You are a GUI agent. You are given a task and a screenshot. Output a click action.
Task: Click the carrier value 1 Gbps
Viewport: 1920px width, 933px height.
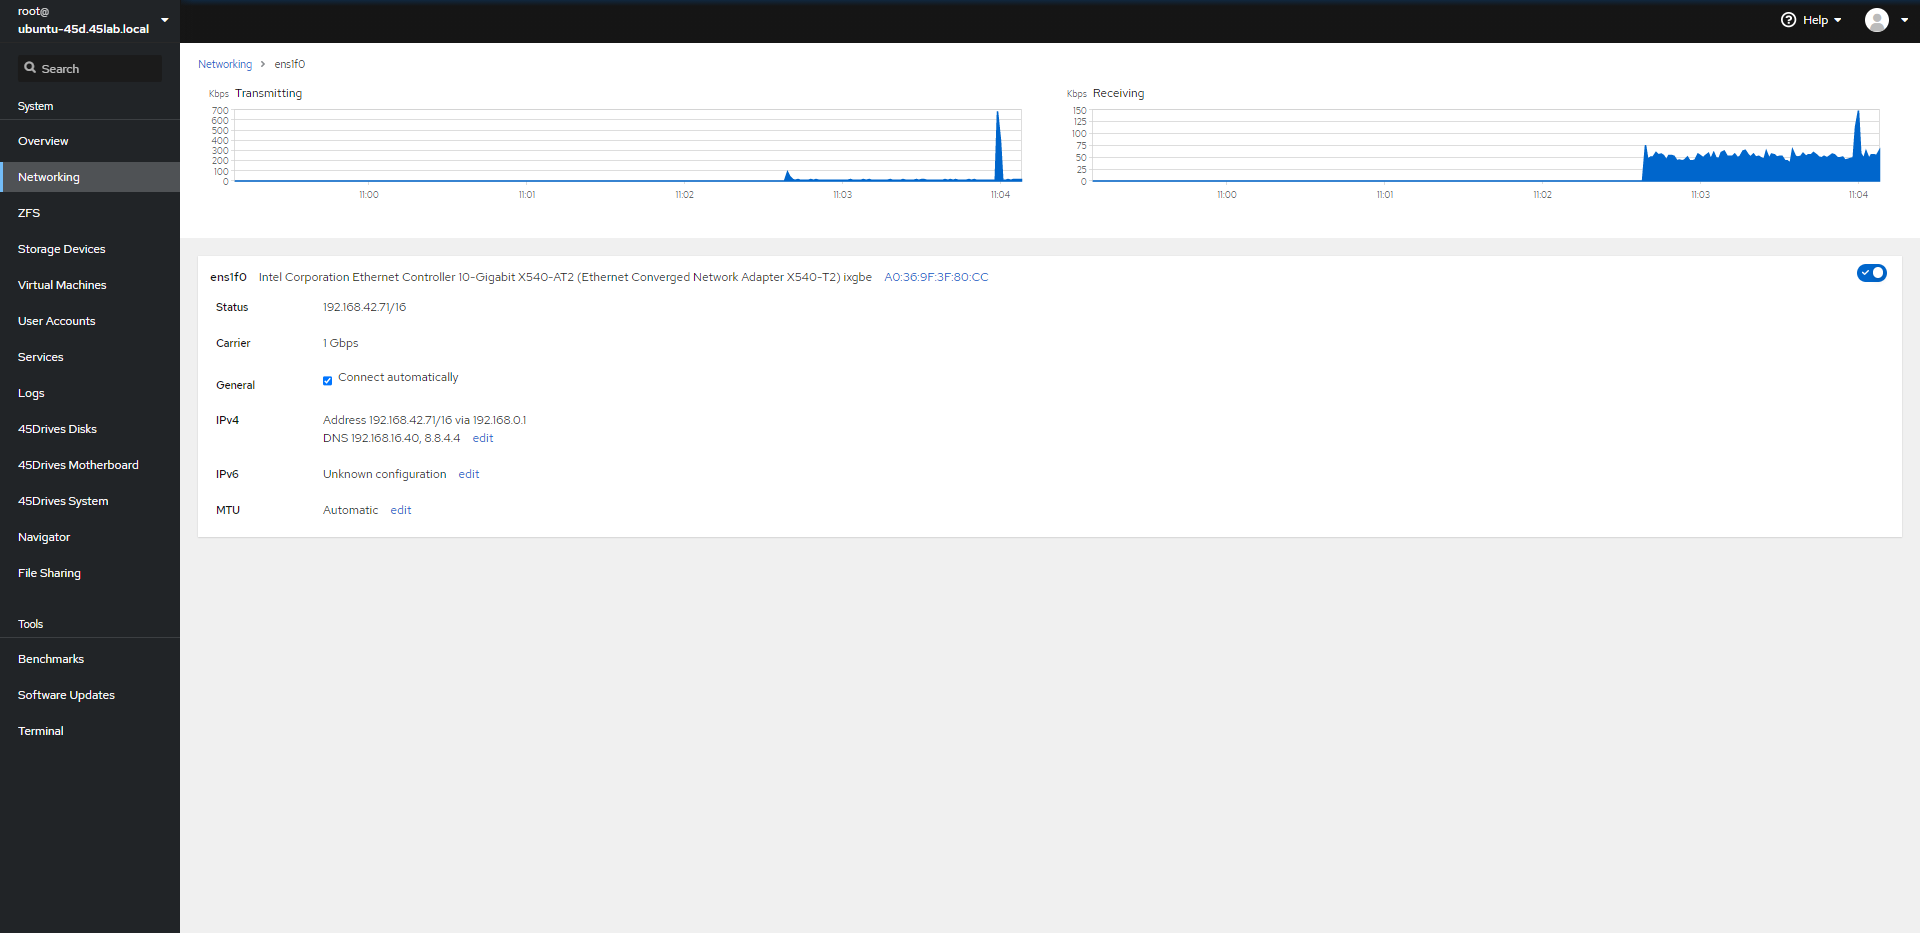point(341,343)
